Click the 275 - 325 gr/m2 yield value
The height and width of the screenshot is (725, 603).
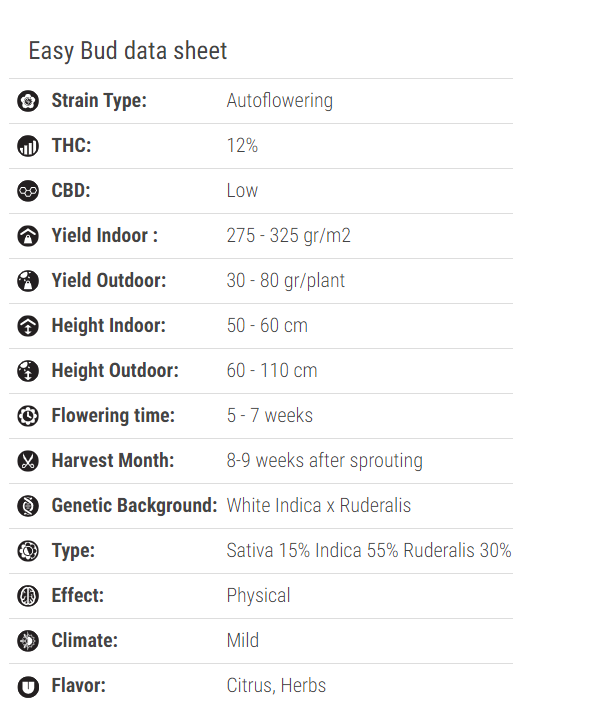click(289, 236)
